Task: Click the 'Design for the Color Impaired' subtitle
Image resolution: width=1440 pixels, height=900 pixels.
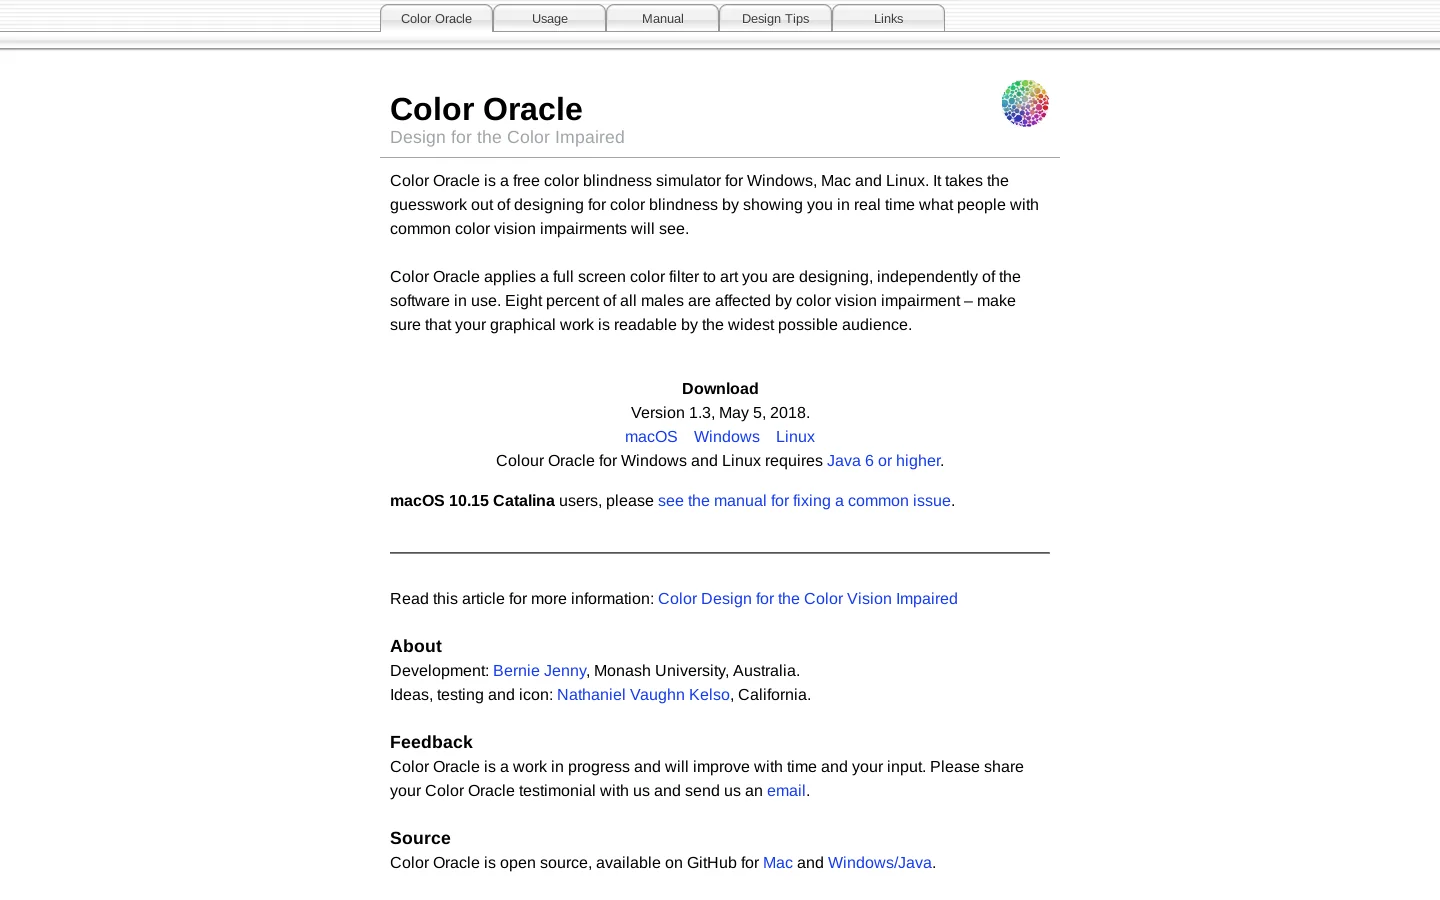Action: point(507,137)
